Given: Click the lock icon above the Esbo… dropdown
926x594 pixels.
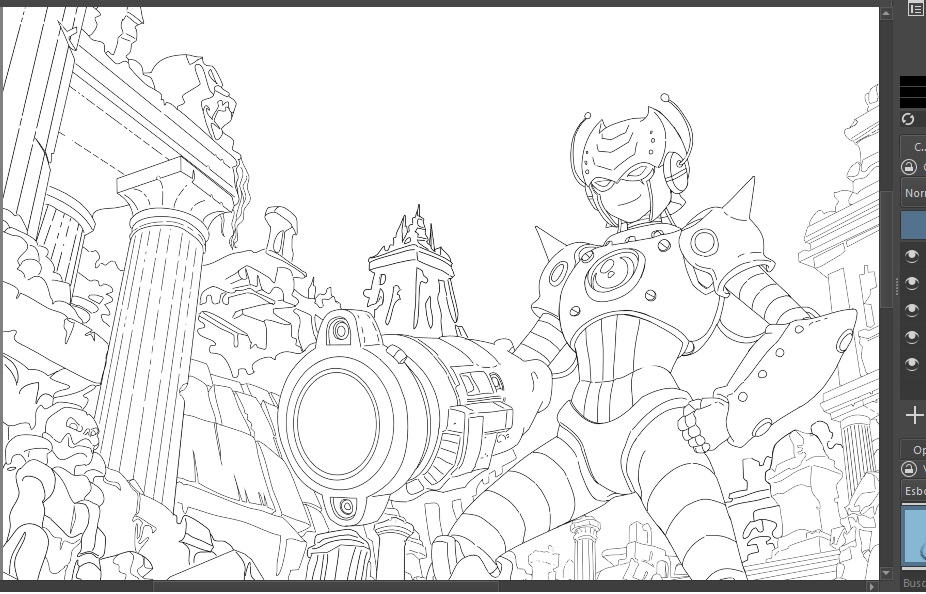Looking at the screenshot, I should pos(909,469).
